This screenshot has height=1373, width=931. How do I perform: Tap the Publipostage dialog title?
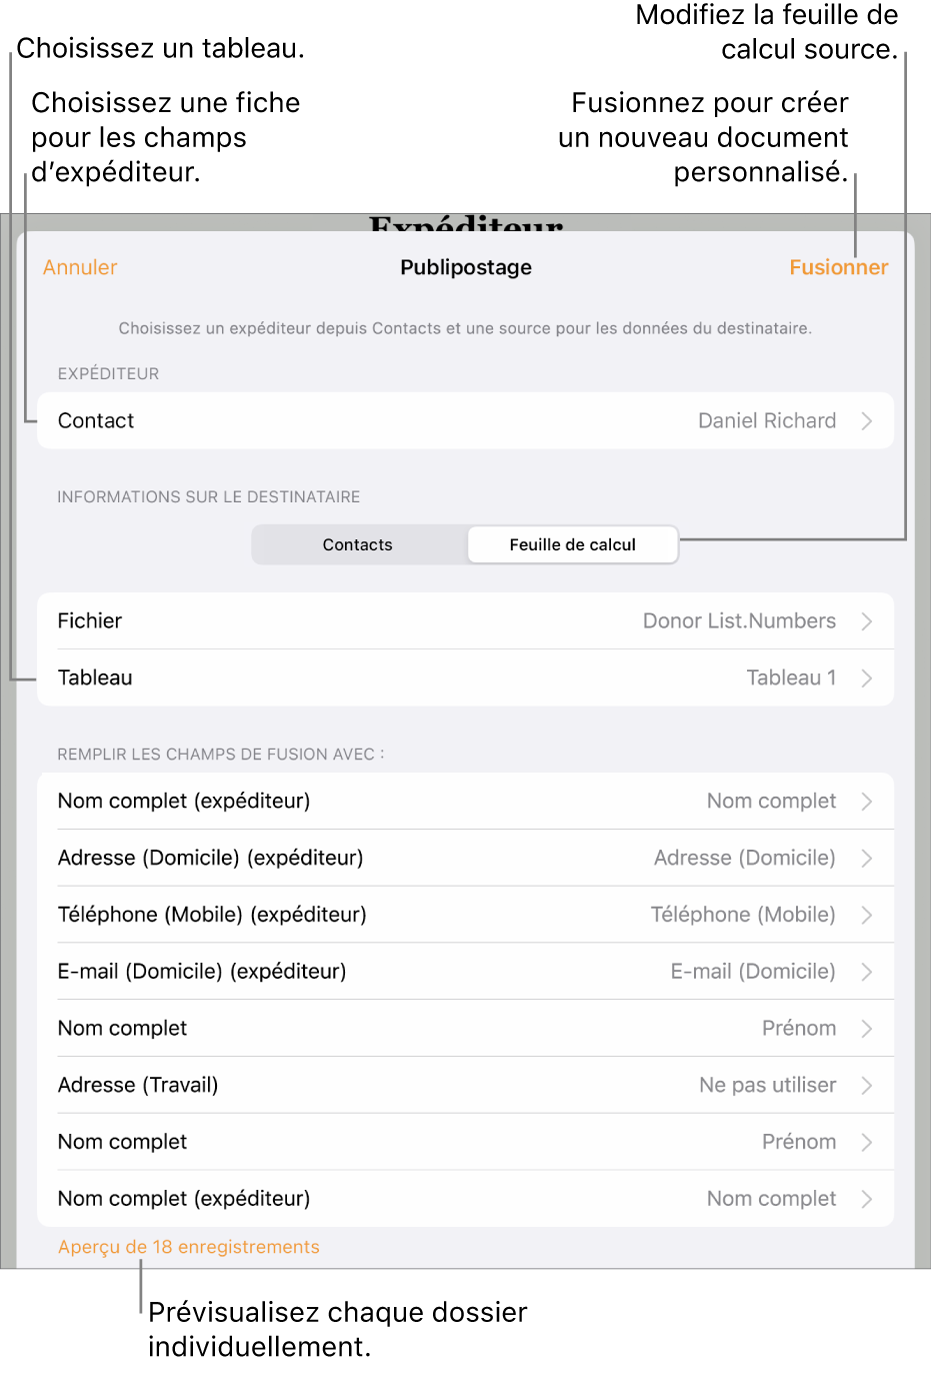465,267
